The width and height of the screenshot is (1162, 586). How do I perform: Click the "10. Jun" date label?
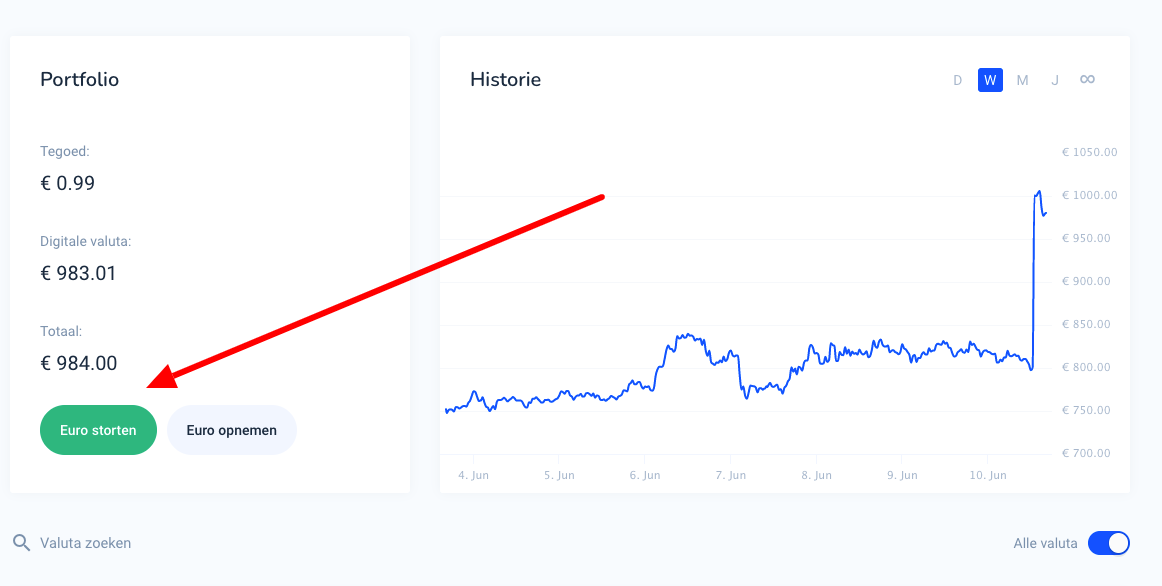[x=989, y=475]
